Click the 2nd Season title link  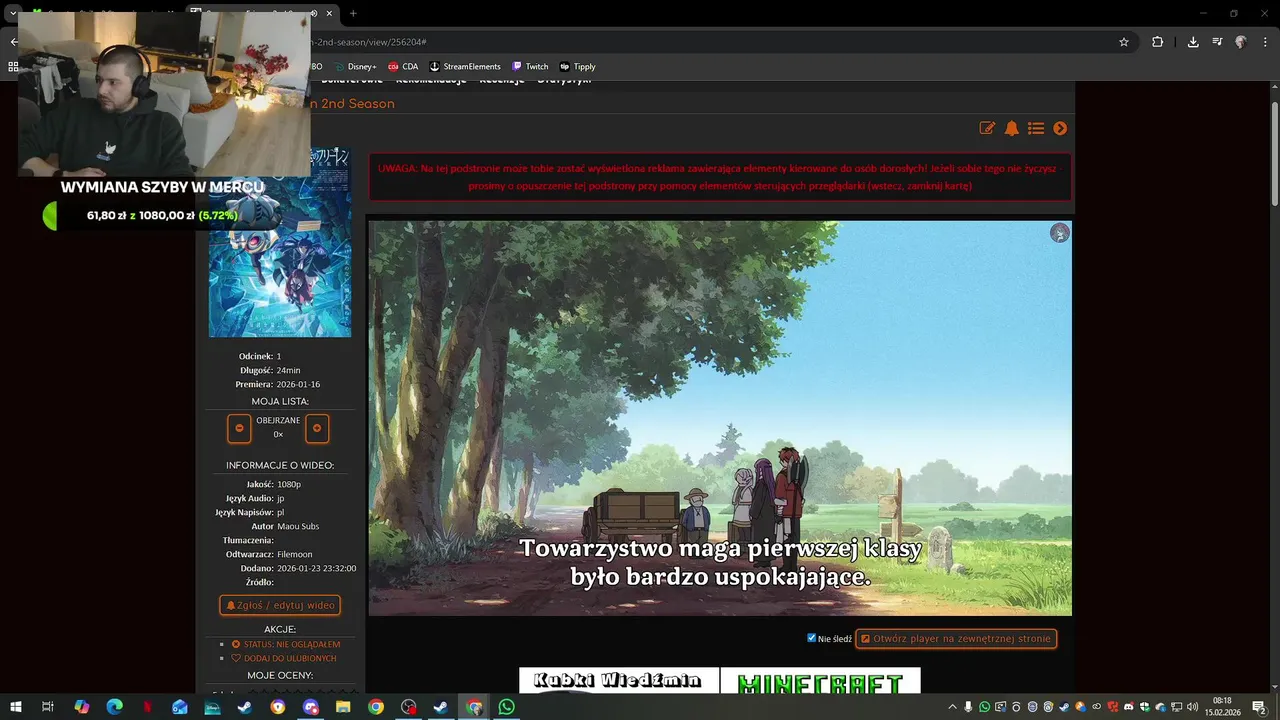coord(352,104)
